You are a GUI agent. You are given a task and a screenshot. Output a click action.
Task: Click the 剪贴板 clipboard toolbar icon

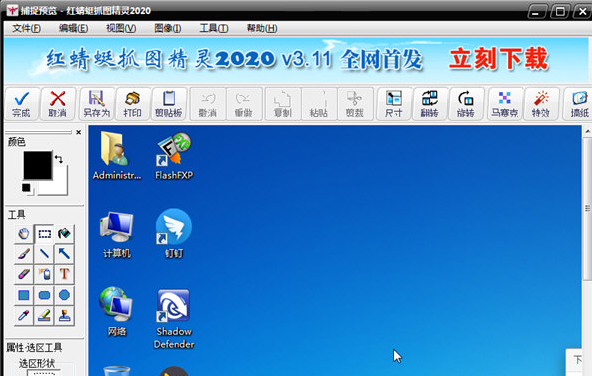169,104
